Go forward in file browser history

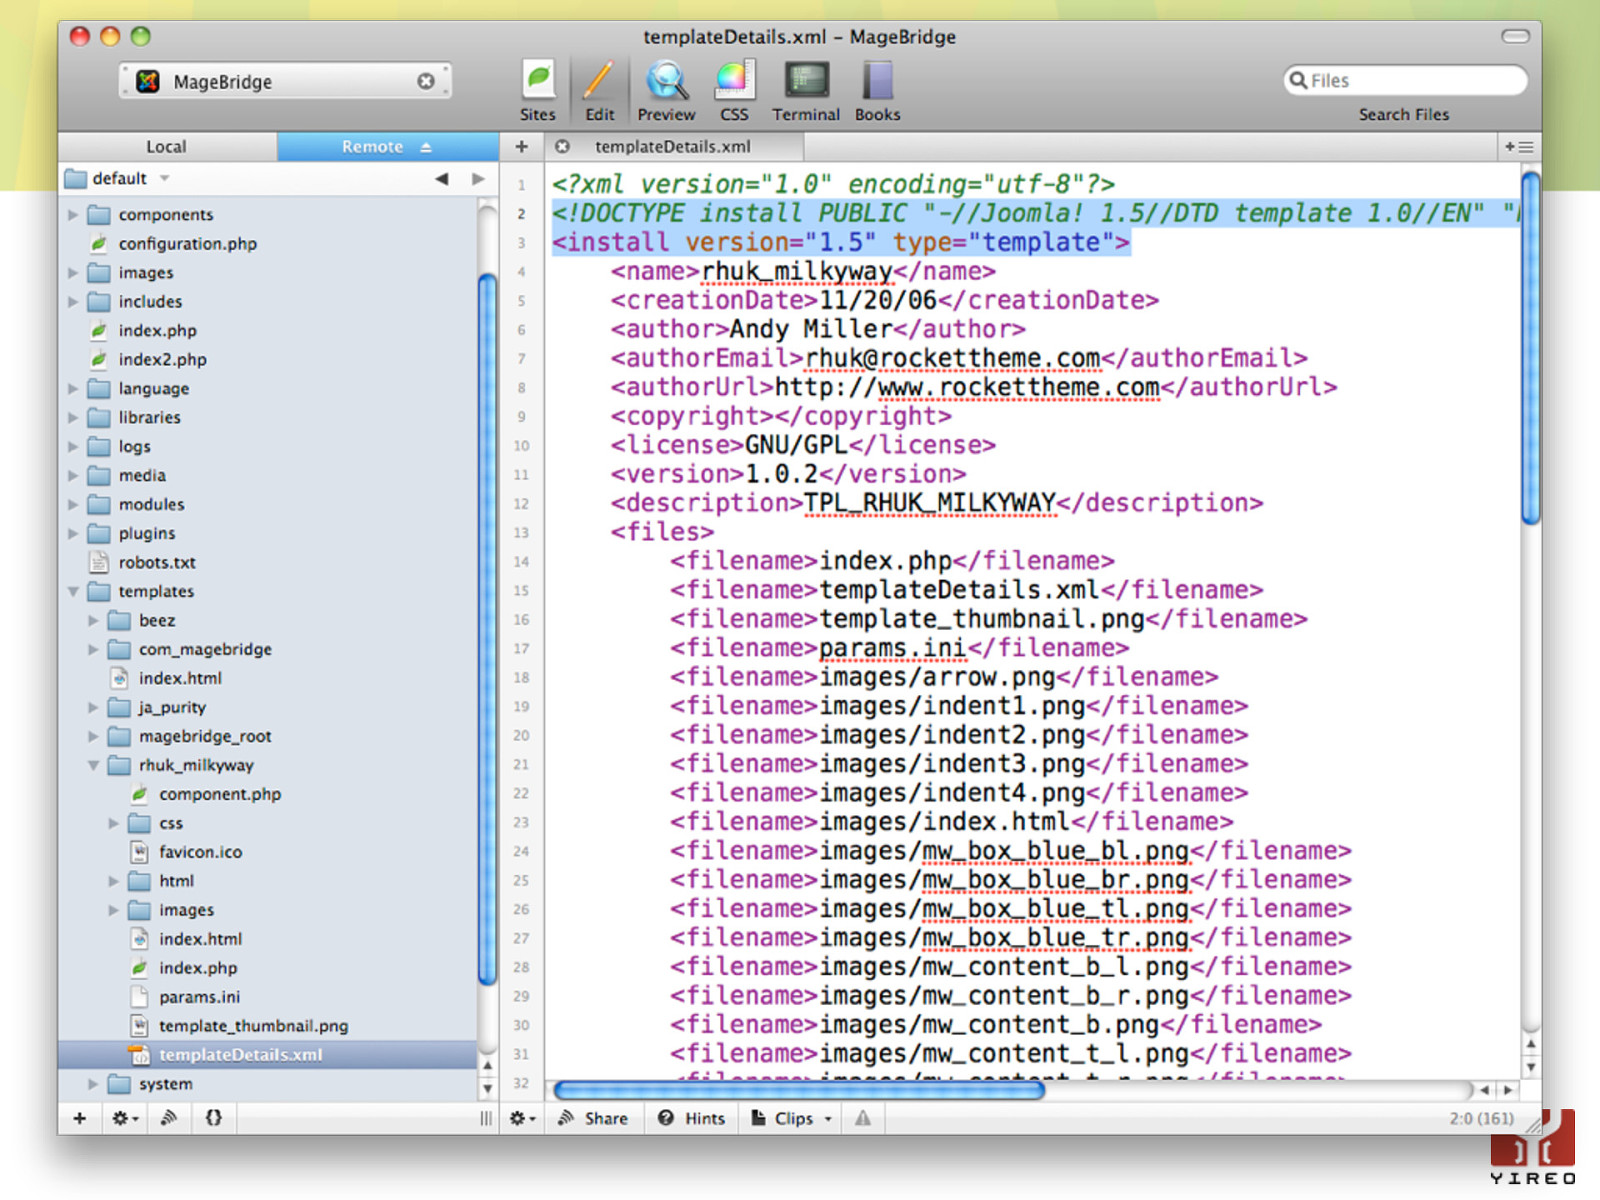(x=478, y=178)
